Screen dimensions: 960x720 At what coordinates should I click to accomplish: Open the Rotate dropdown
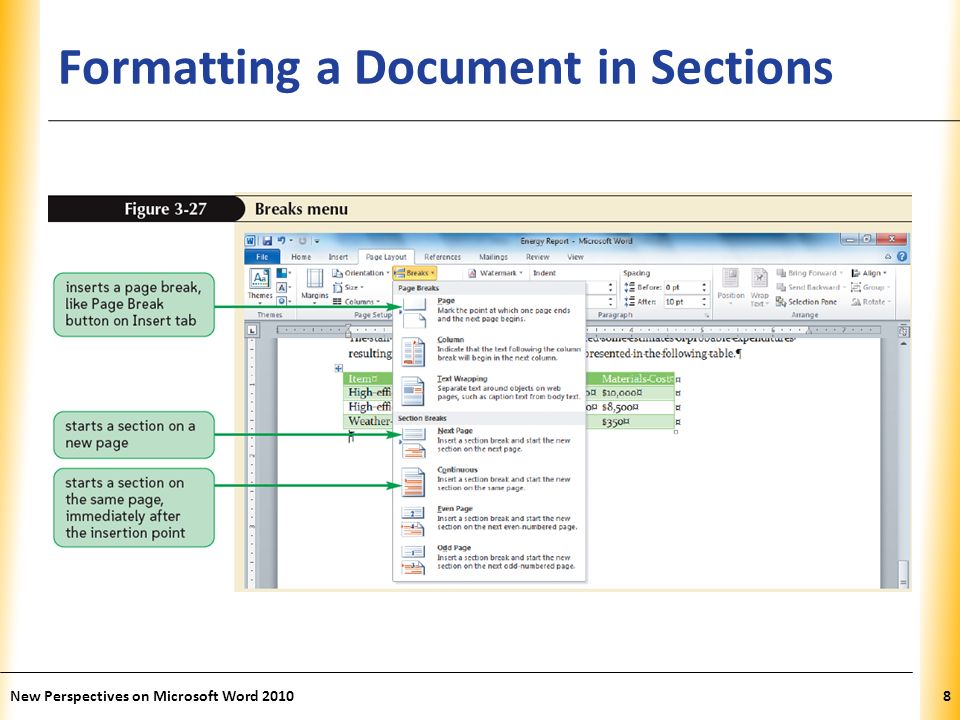[871, 302]
